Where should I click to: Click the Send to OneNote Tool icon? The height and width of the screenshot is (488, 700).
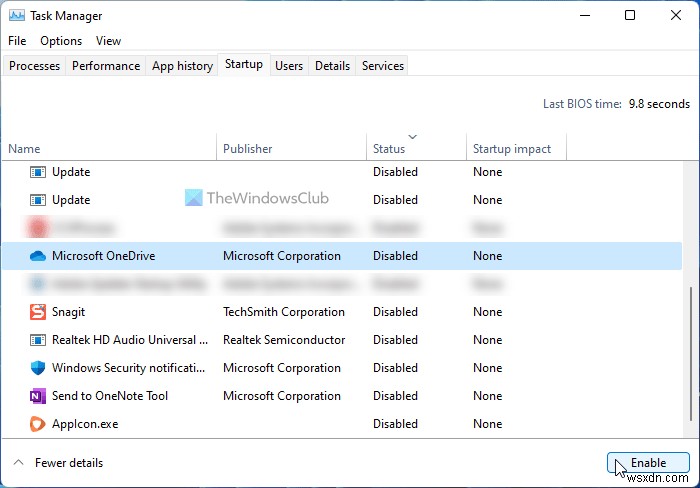pyautogui.click(x=38, y=396)
